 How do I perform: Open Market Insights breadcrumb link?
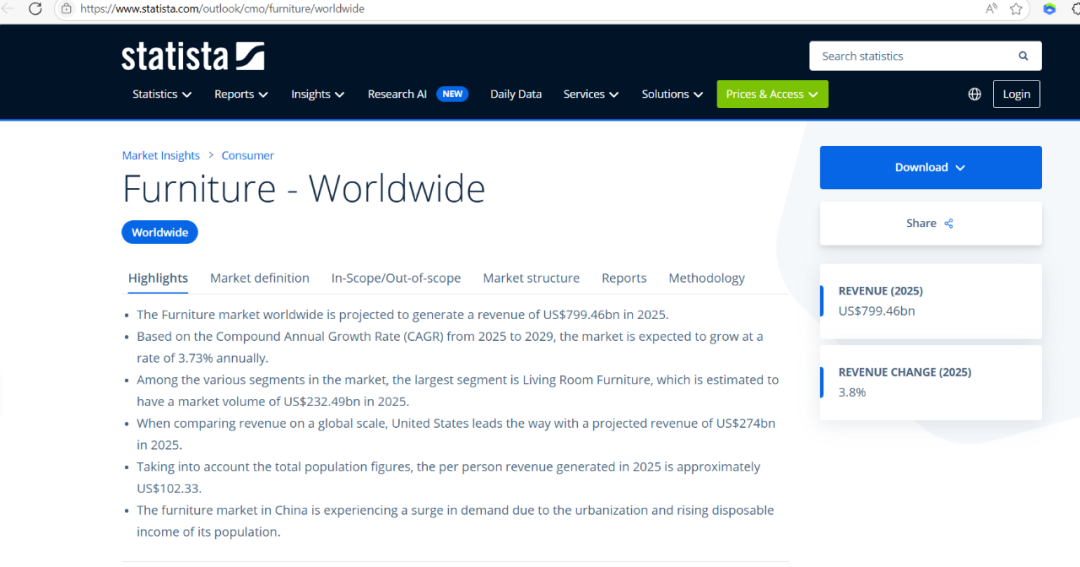160,156
